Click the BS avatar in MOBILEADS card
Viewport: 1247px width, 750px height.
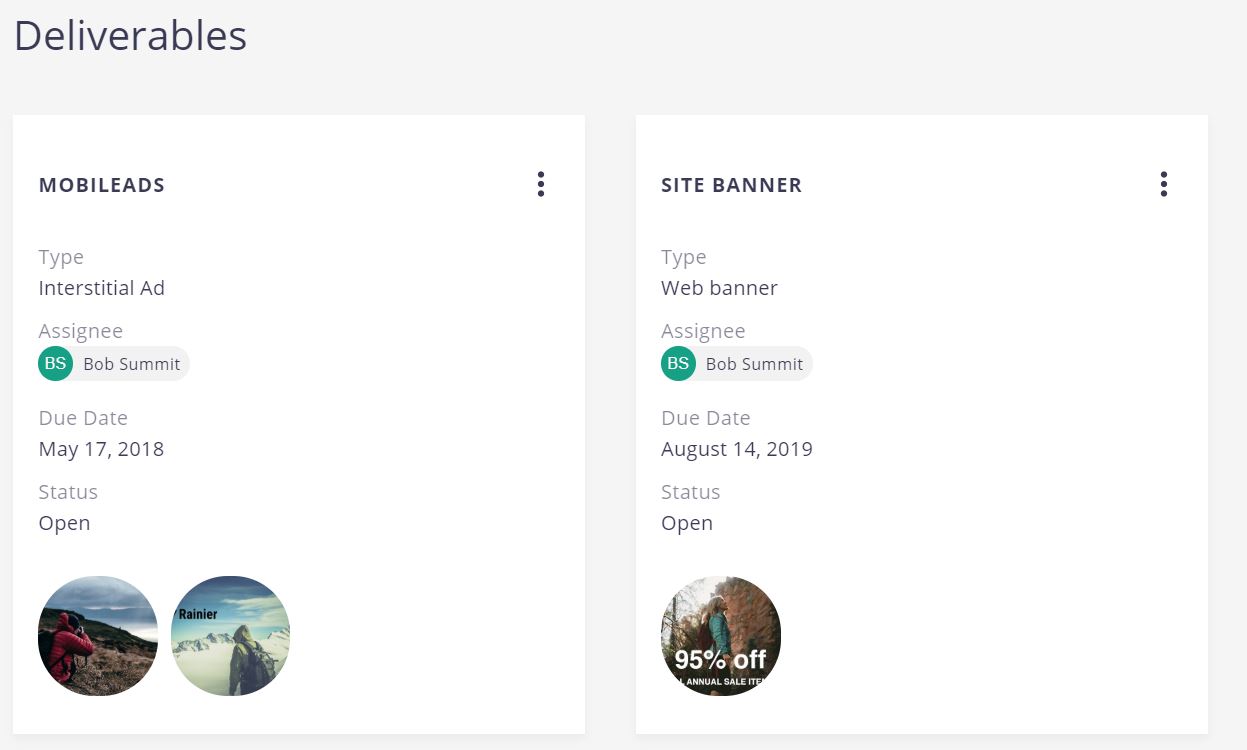point(56,364)
